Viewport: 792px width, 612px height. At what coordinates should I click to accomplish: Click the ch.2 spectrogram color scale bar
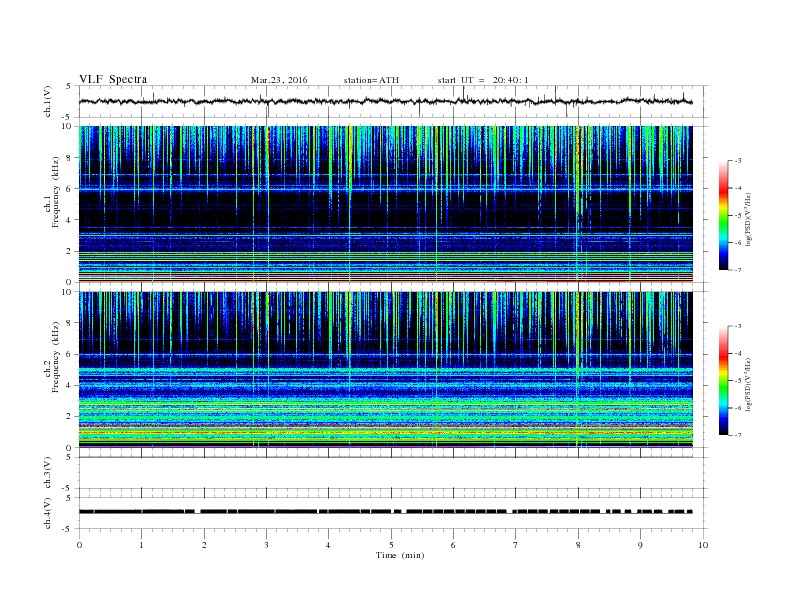coord(724,381)
